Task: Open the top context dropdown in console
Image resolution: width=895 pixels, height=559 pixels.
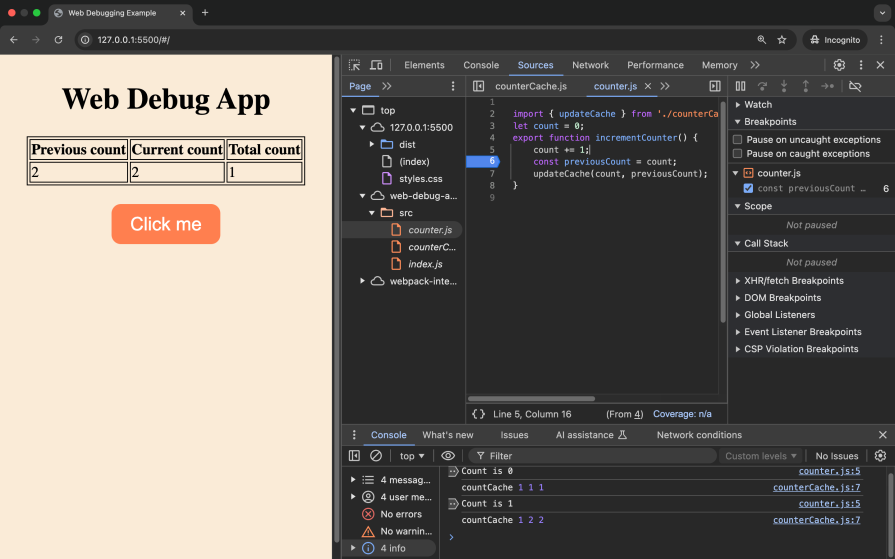Action: [412, 456]
